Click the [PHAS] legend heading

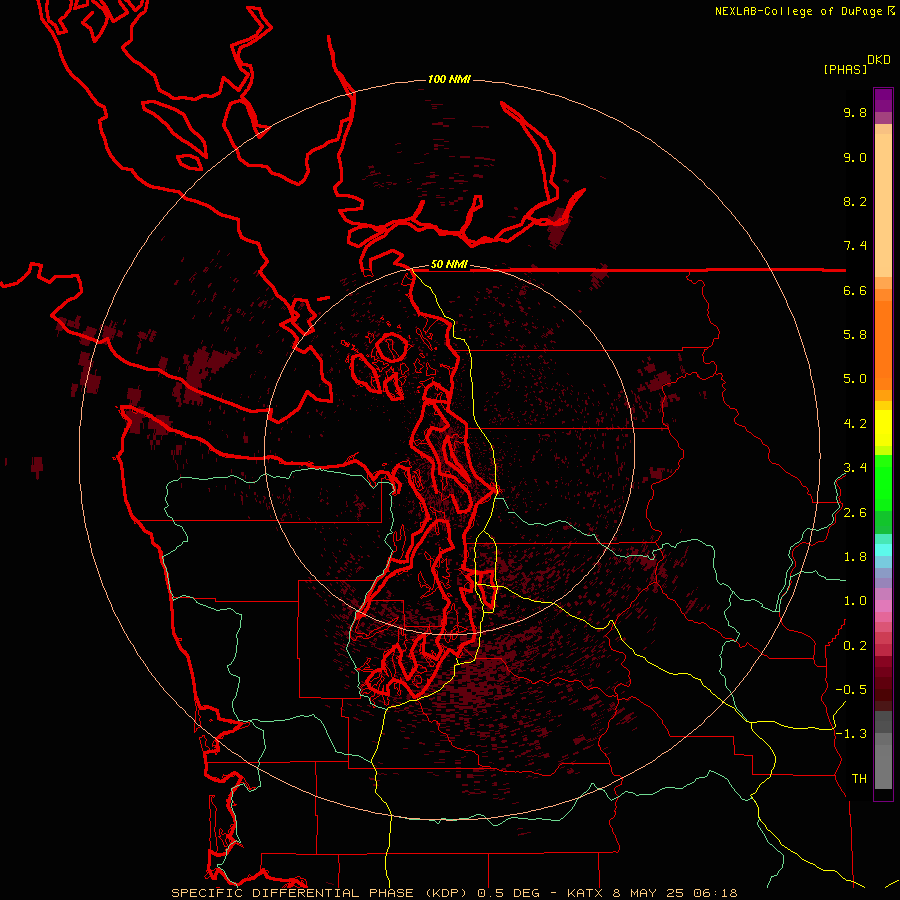pyautogui.click(x=845, y=70)
